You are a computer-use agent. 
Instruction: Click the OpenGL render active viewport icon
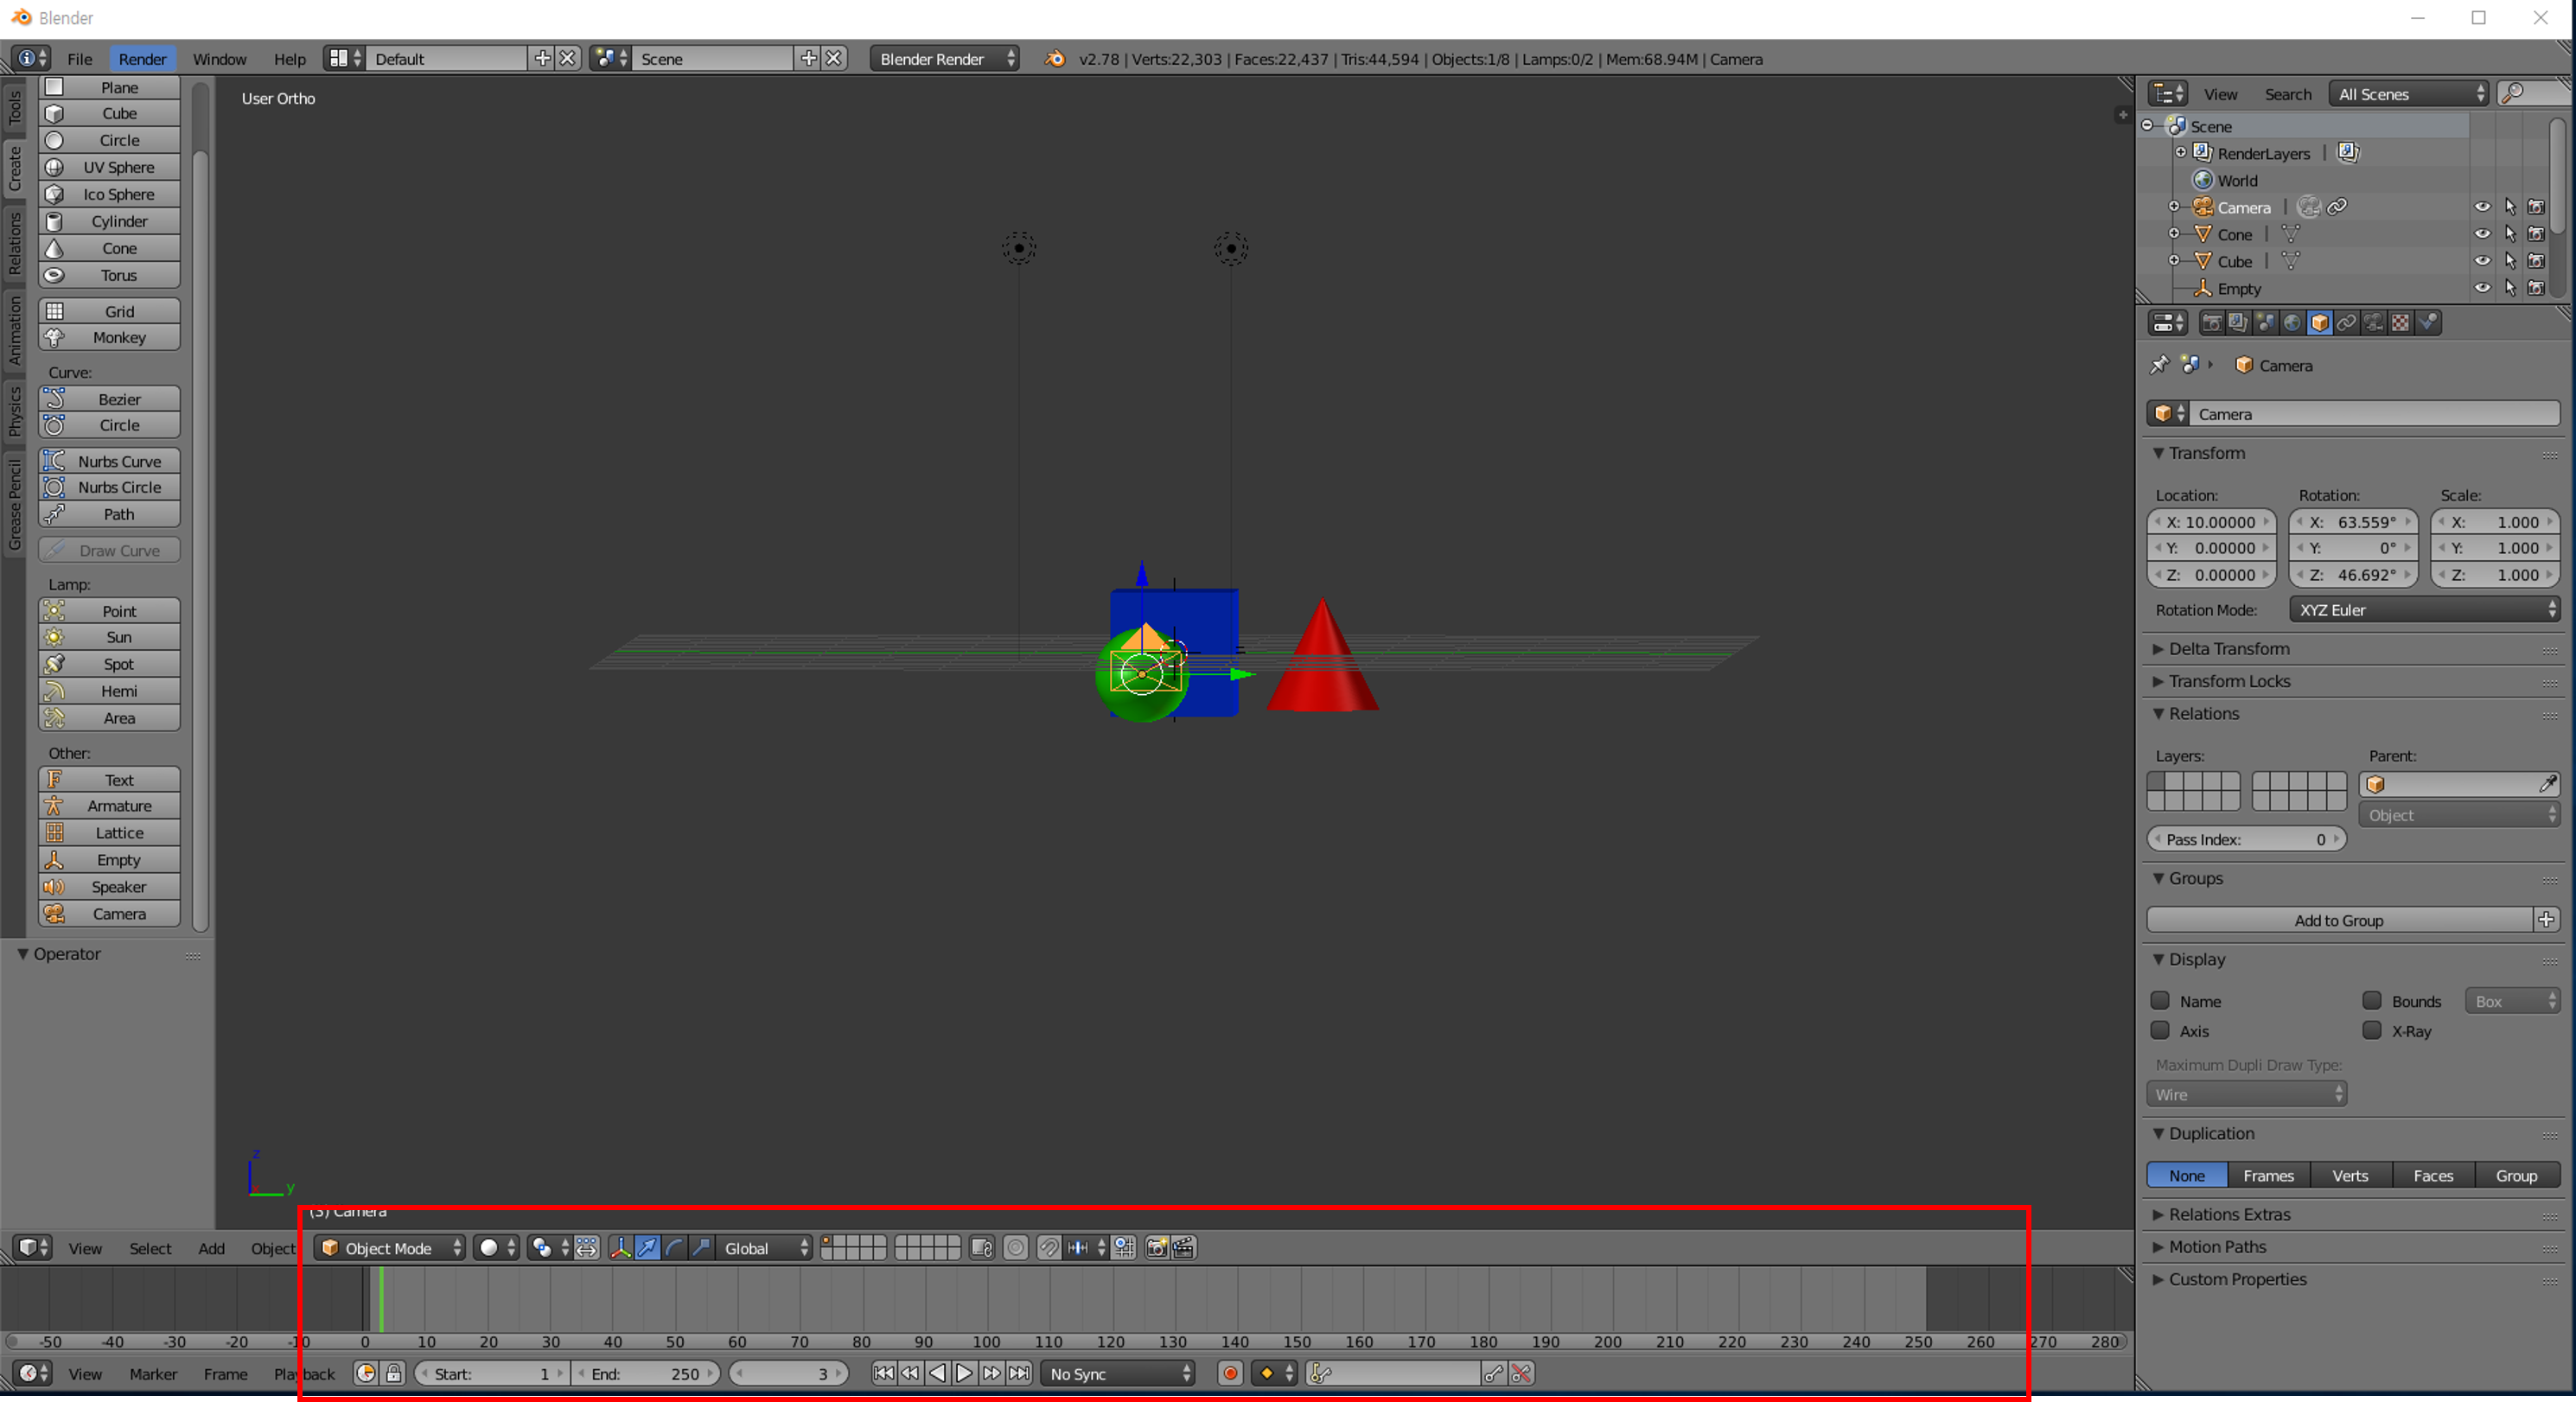(1156, 1248)
